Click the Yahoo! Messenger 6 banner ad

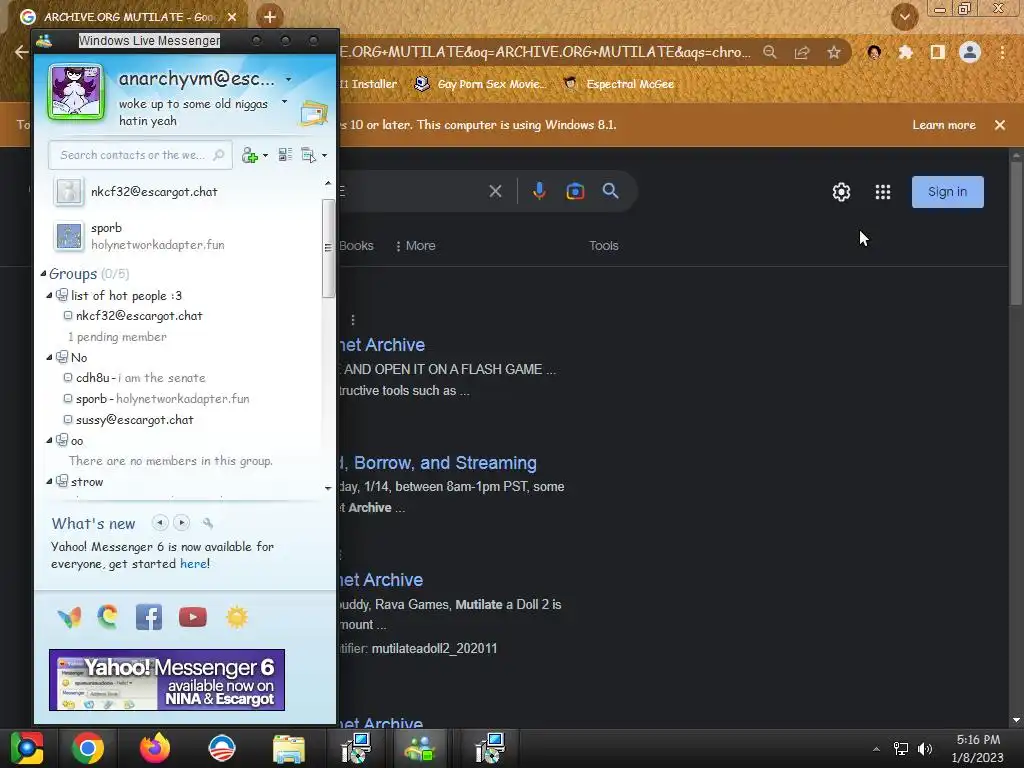coord(167,680)
